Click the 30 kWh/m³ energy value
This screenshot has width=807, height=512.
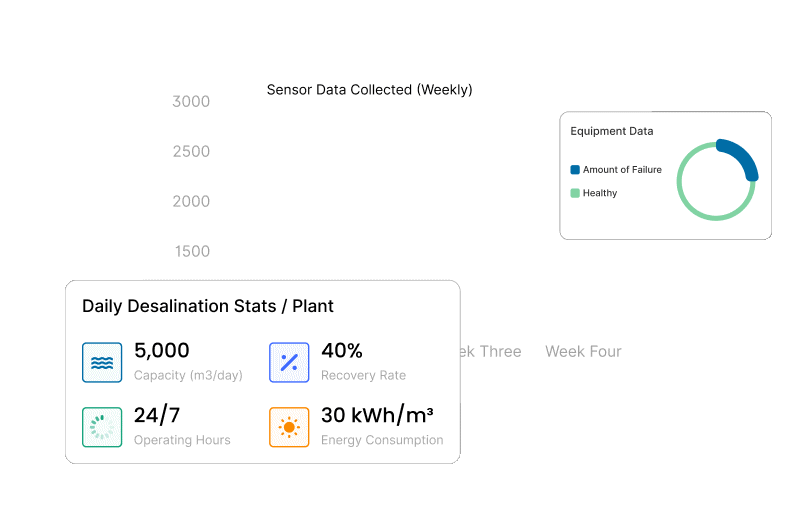tap(377, 415)
